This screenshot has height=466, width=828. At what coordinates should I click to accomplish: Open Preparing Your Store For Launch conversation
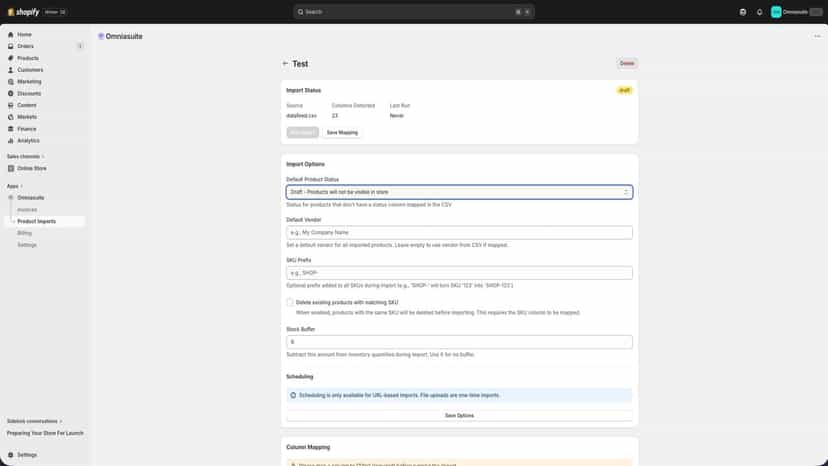pos(45,433)
